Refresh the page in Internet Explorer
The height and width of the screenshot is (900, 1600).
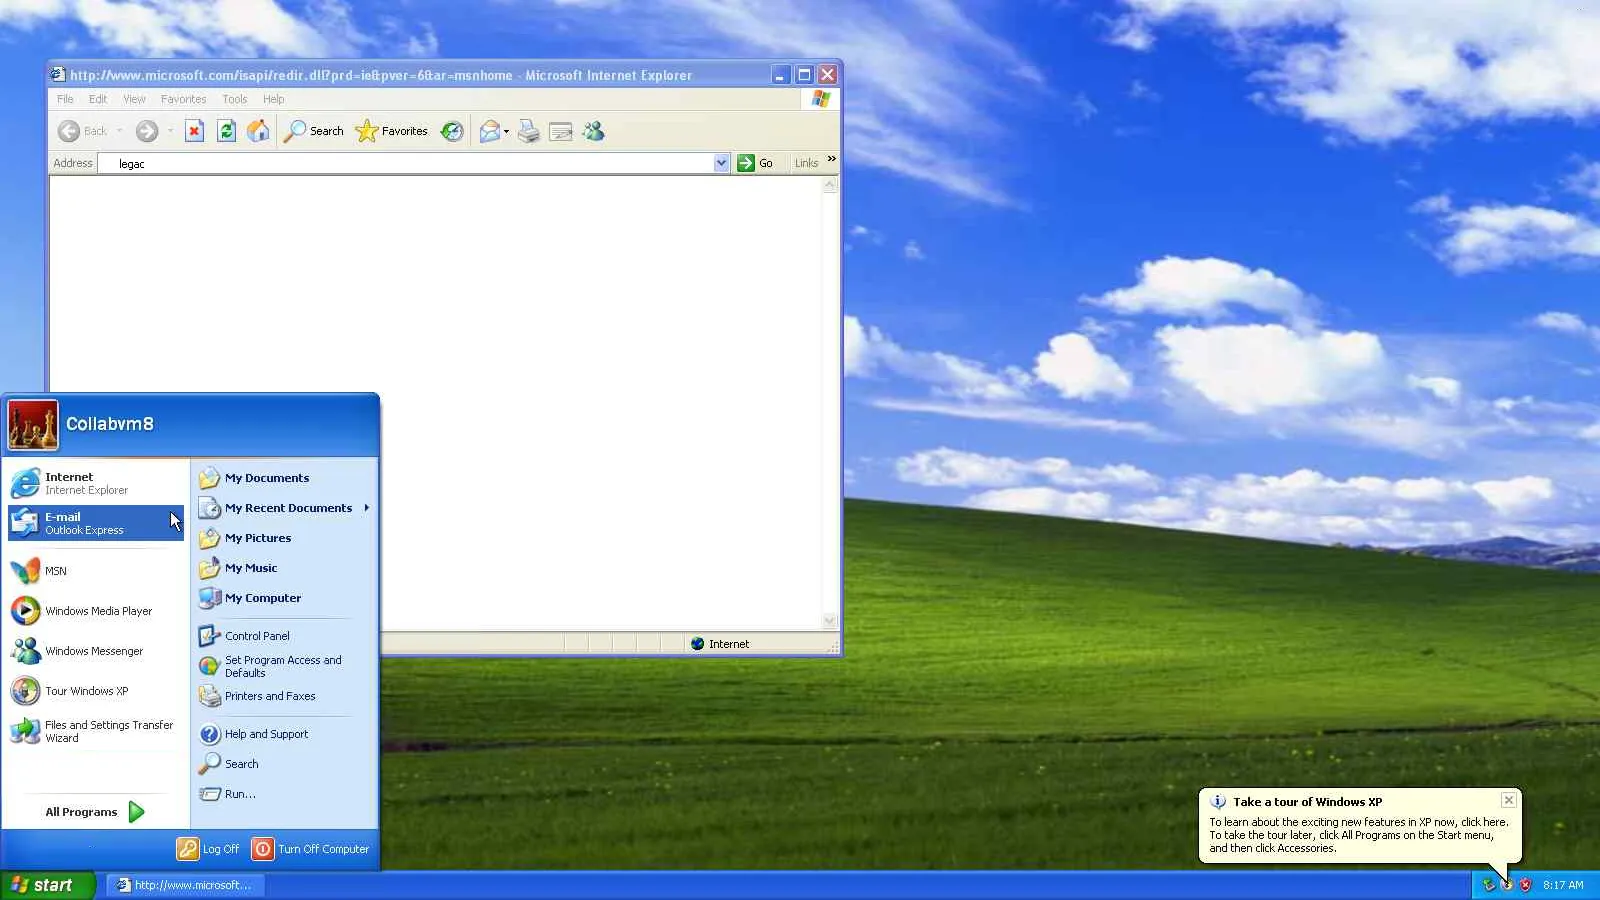point(227,131)
